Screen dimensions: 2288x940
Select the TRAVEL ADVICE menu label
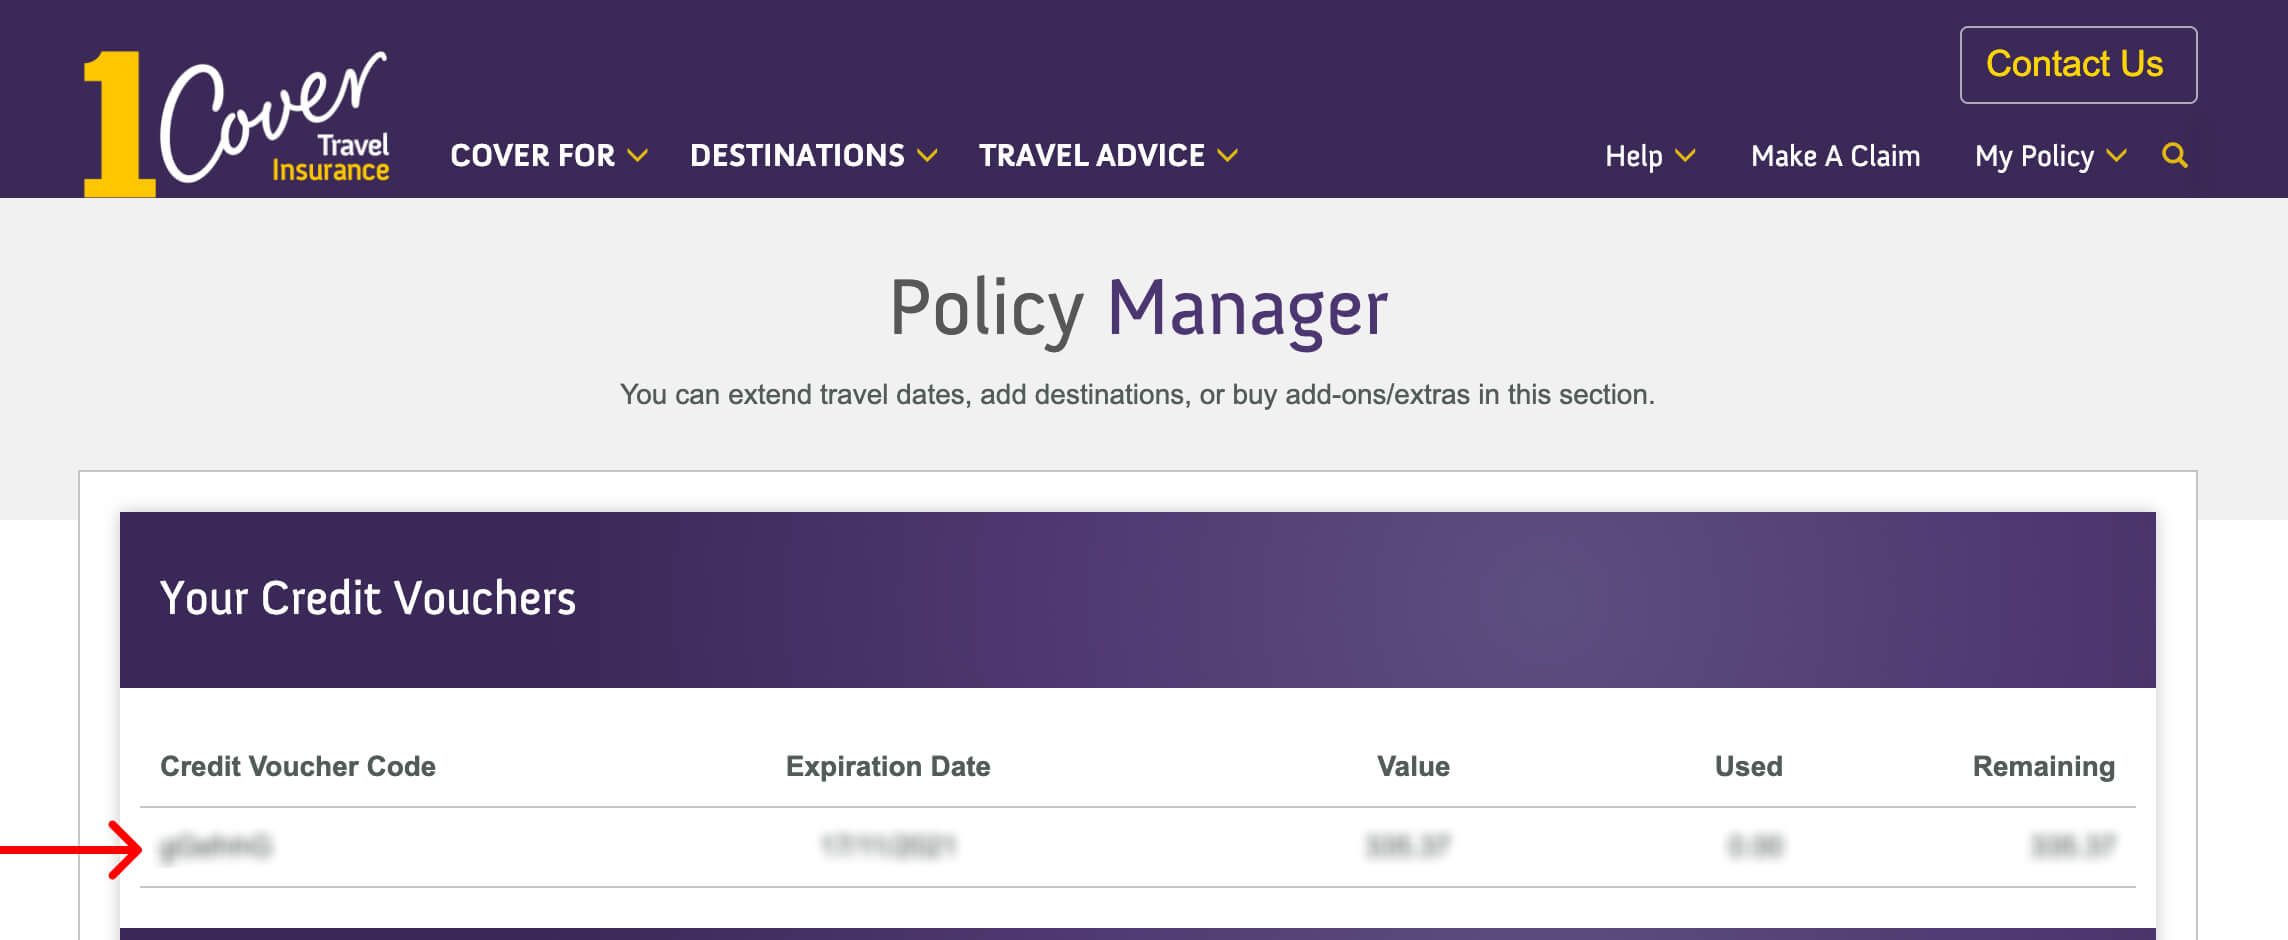(x=1091, y=156)
